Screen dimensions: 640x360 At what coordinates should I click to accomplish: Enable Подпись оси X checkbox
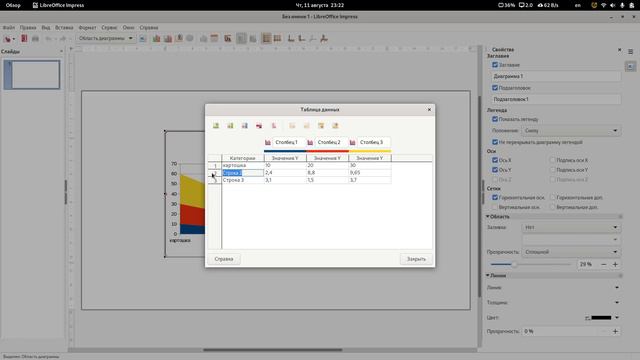point(553,160)
